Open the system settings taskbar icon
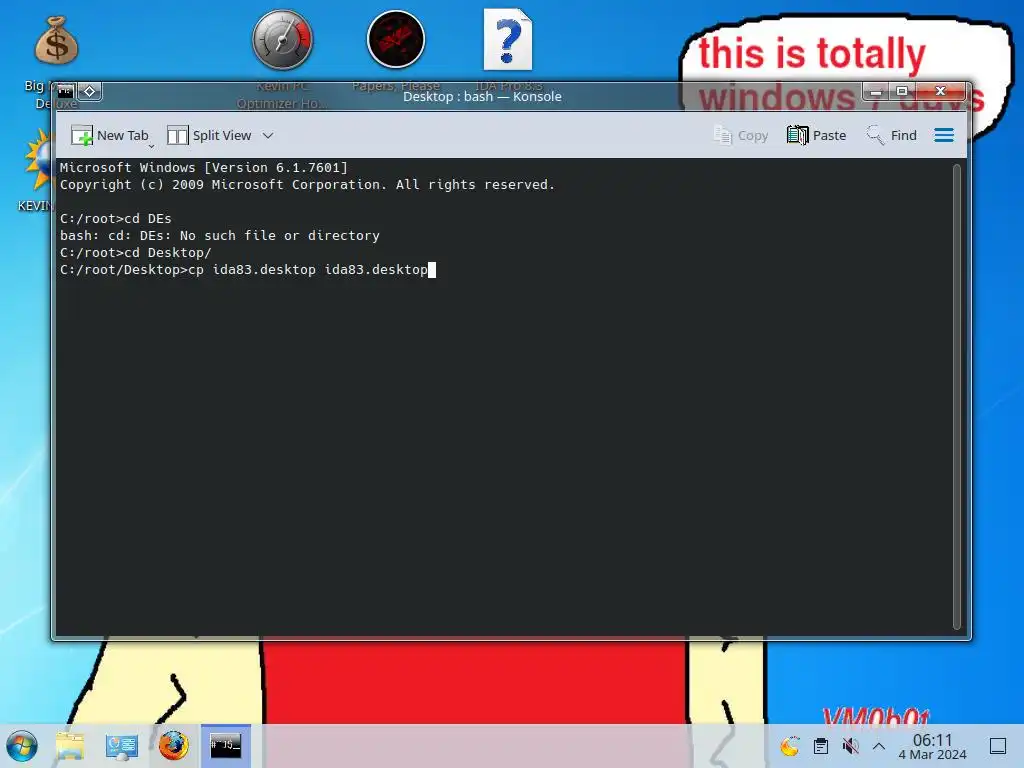 (x=121, y=746)
